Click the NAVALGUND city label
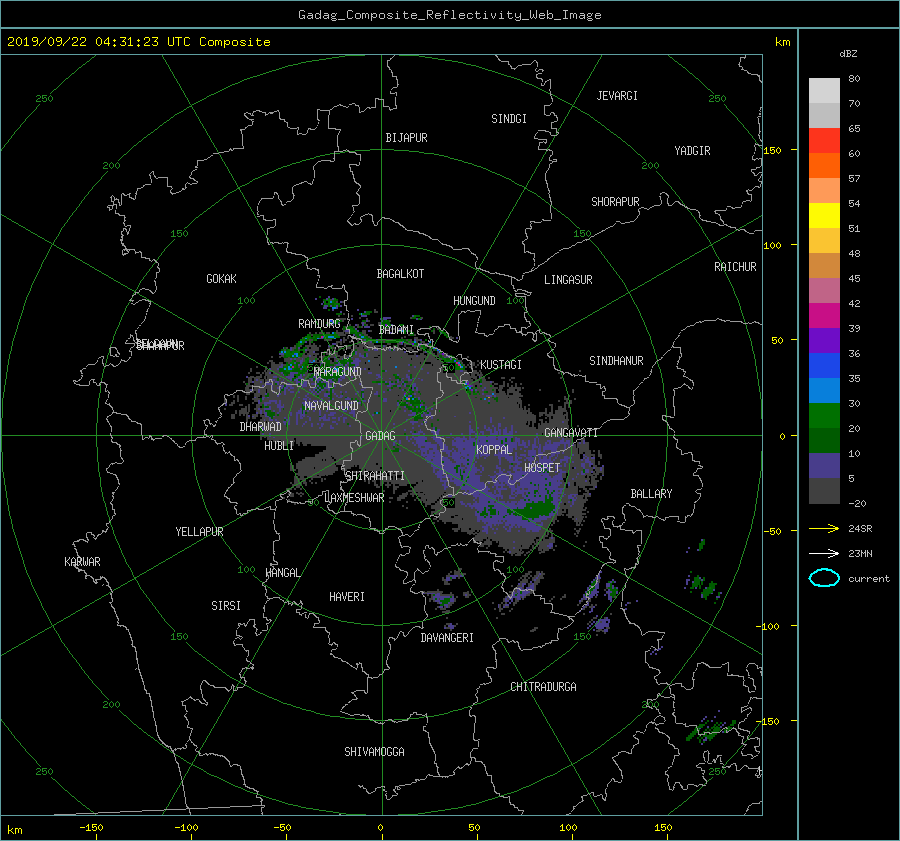 click(331, 406)
